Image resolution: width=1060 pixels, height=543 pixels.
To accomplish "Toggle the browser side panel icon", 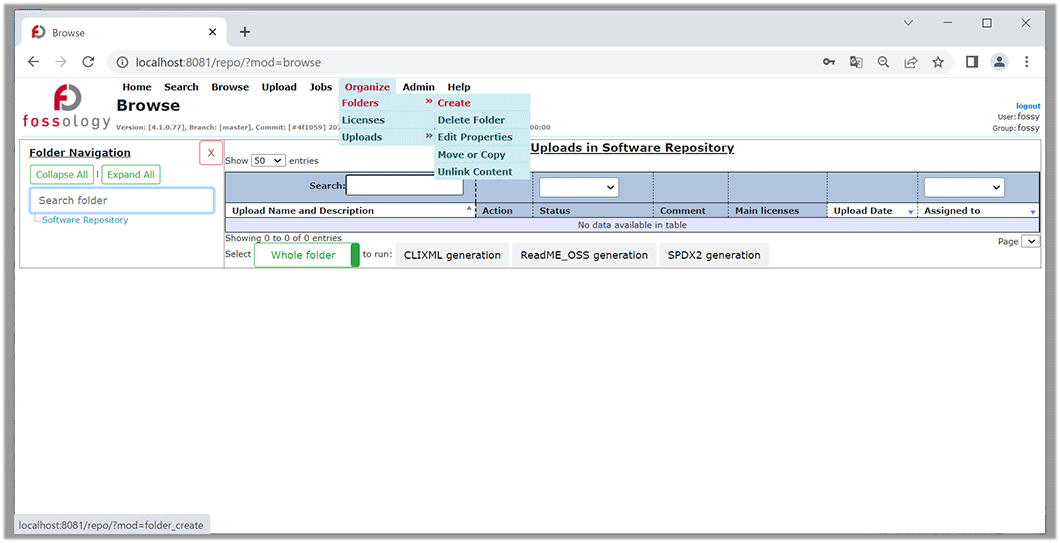I will tap(971, 62).
